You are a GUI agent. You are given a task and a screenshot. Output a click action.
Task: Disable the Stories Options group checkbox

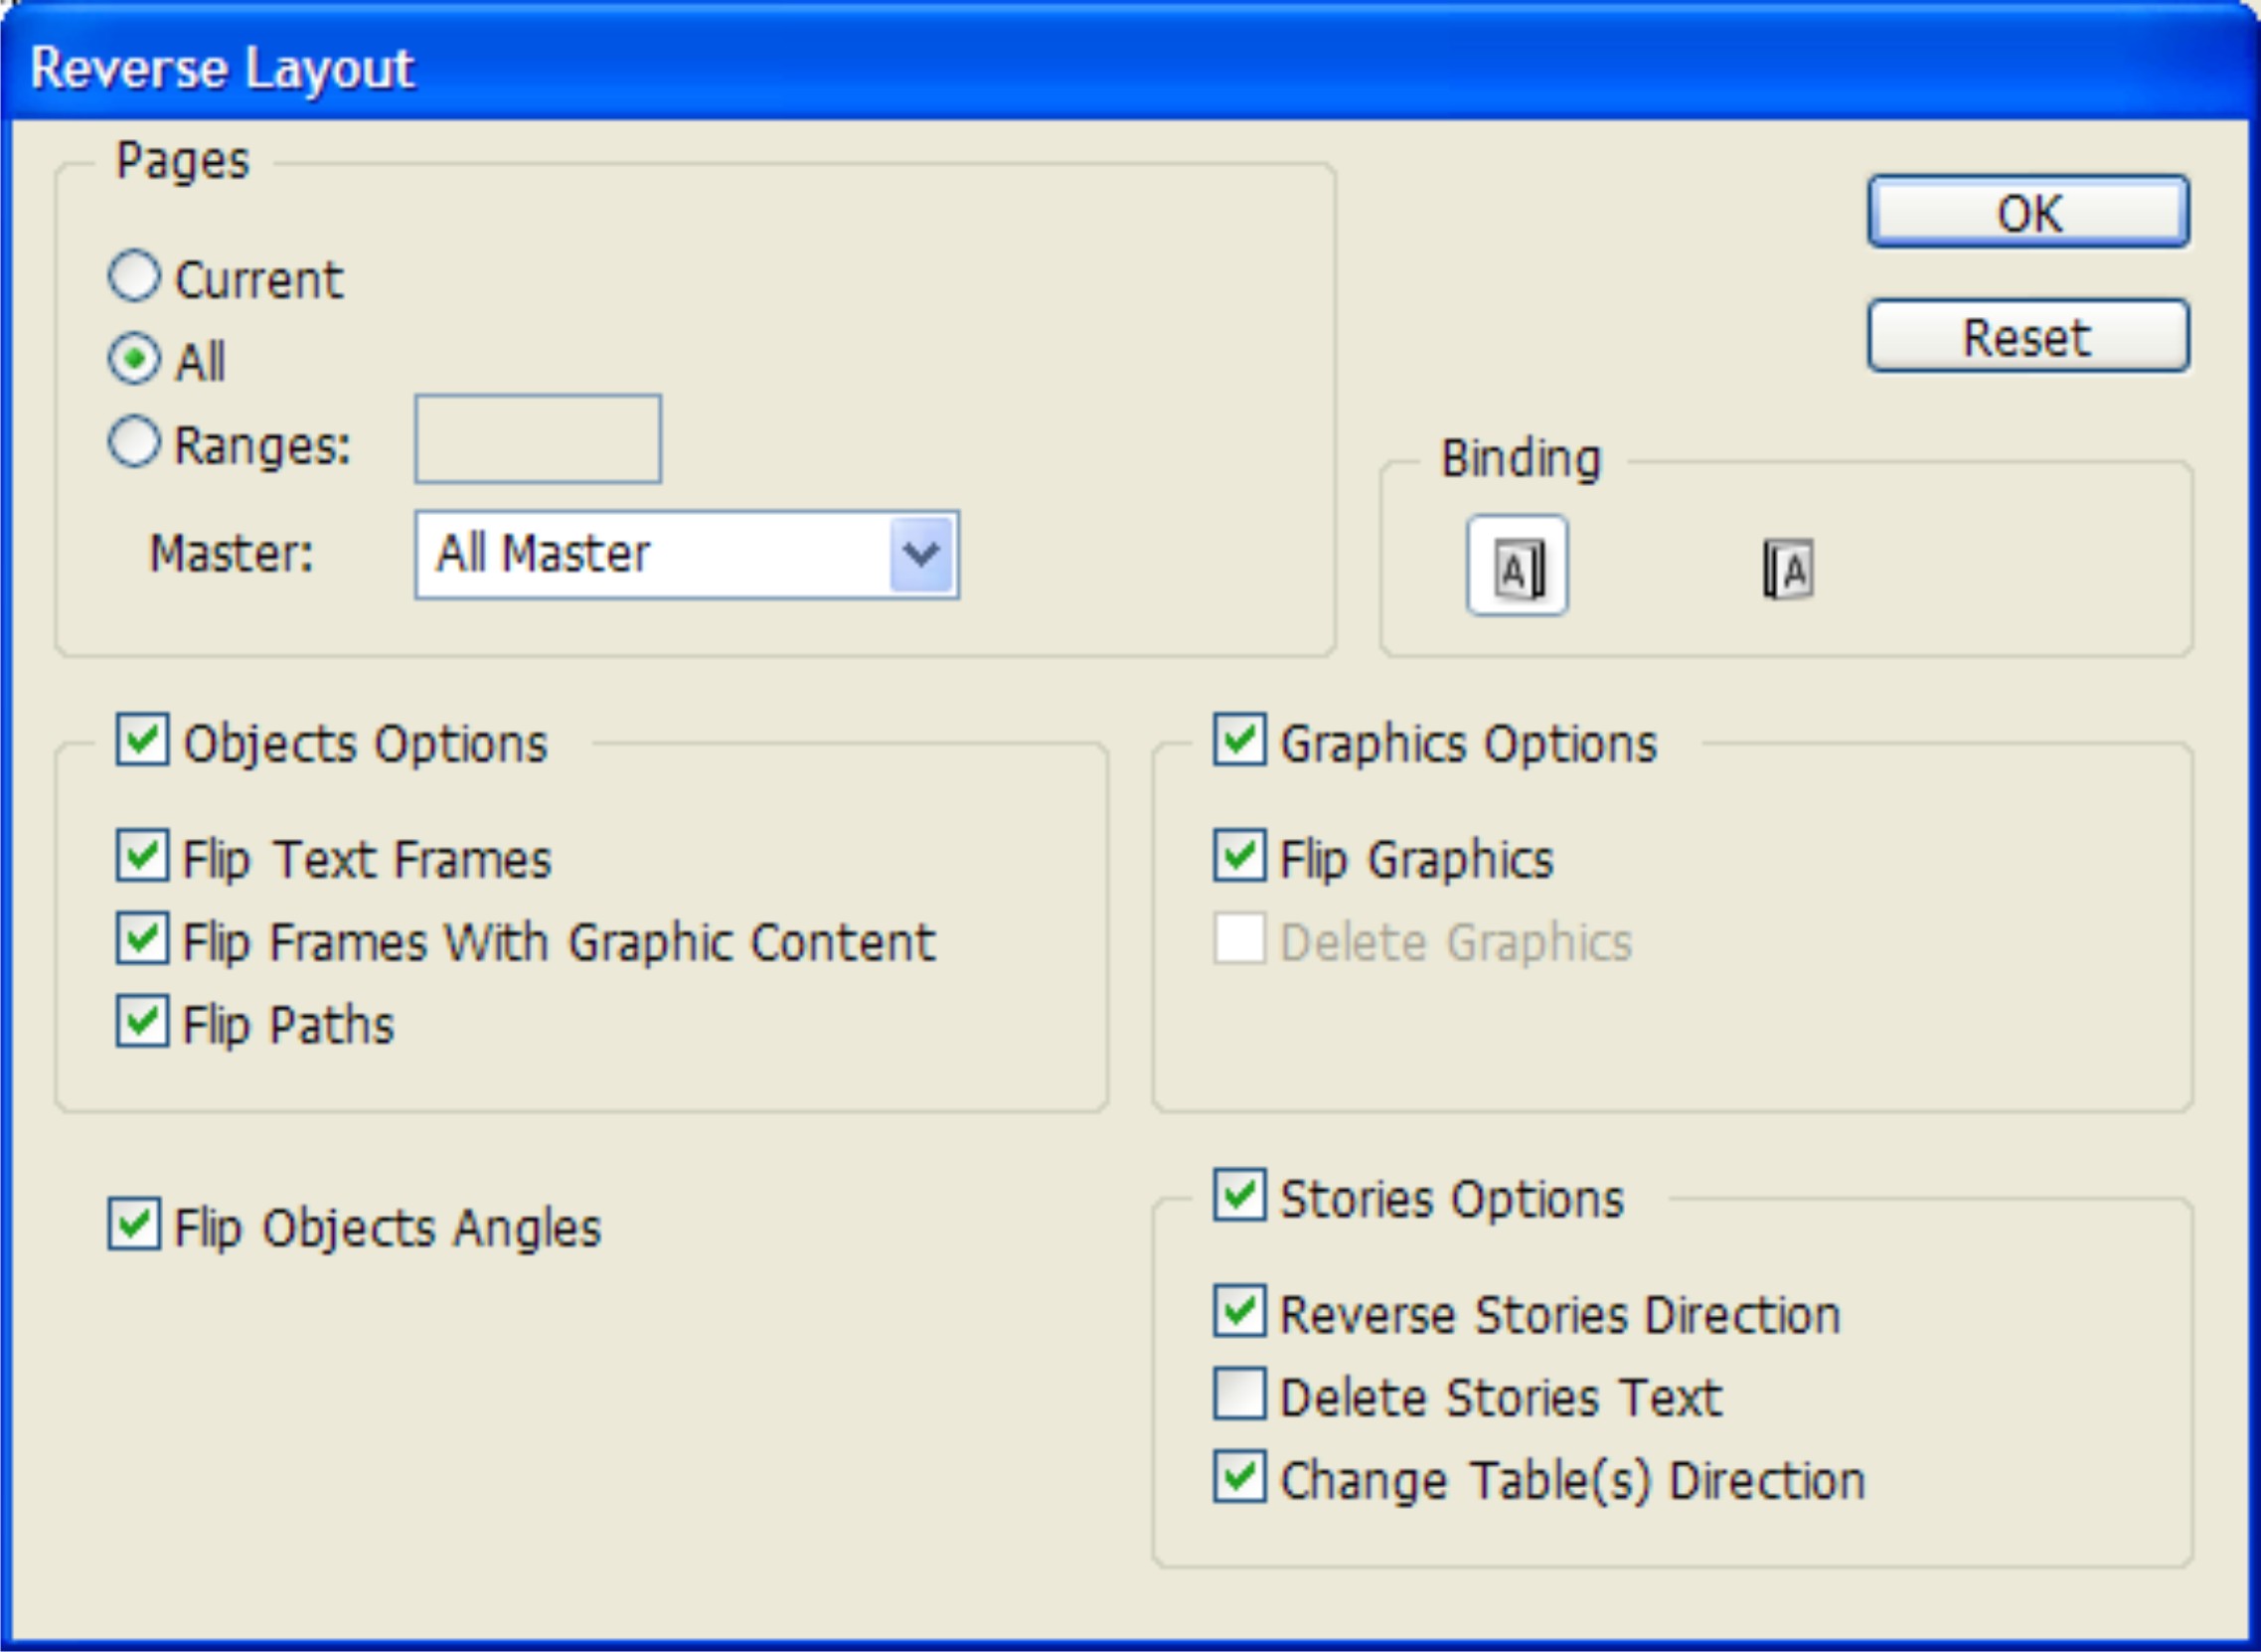coord(1240,1195)
